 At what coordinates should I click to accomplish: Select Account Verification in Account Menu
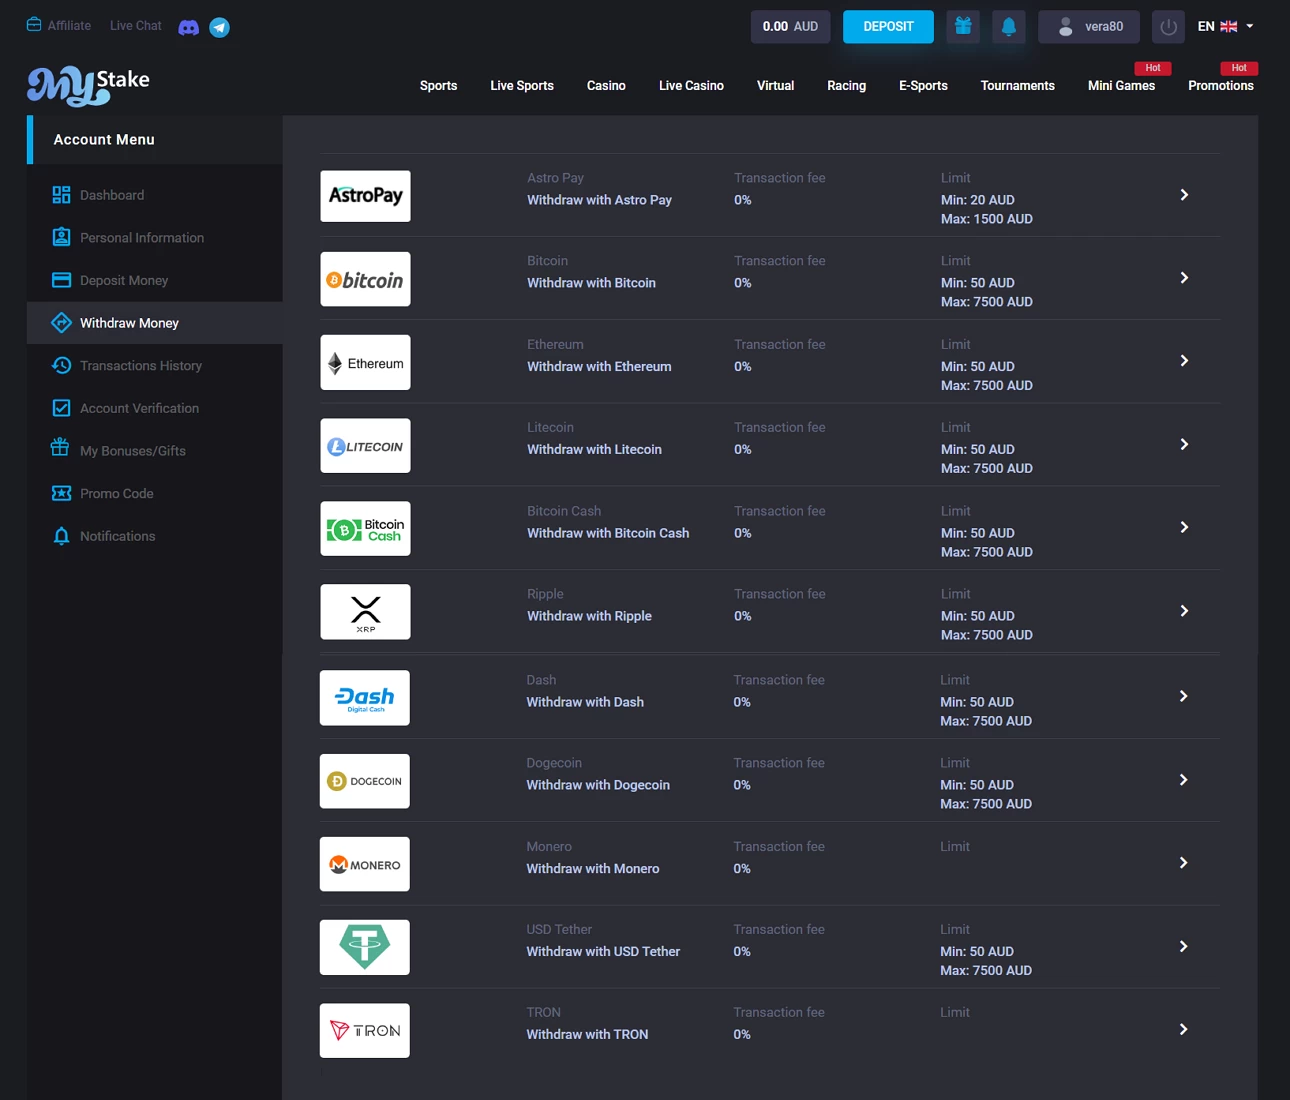point(155,408)
